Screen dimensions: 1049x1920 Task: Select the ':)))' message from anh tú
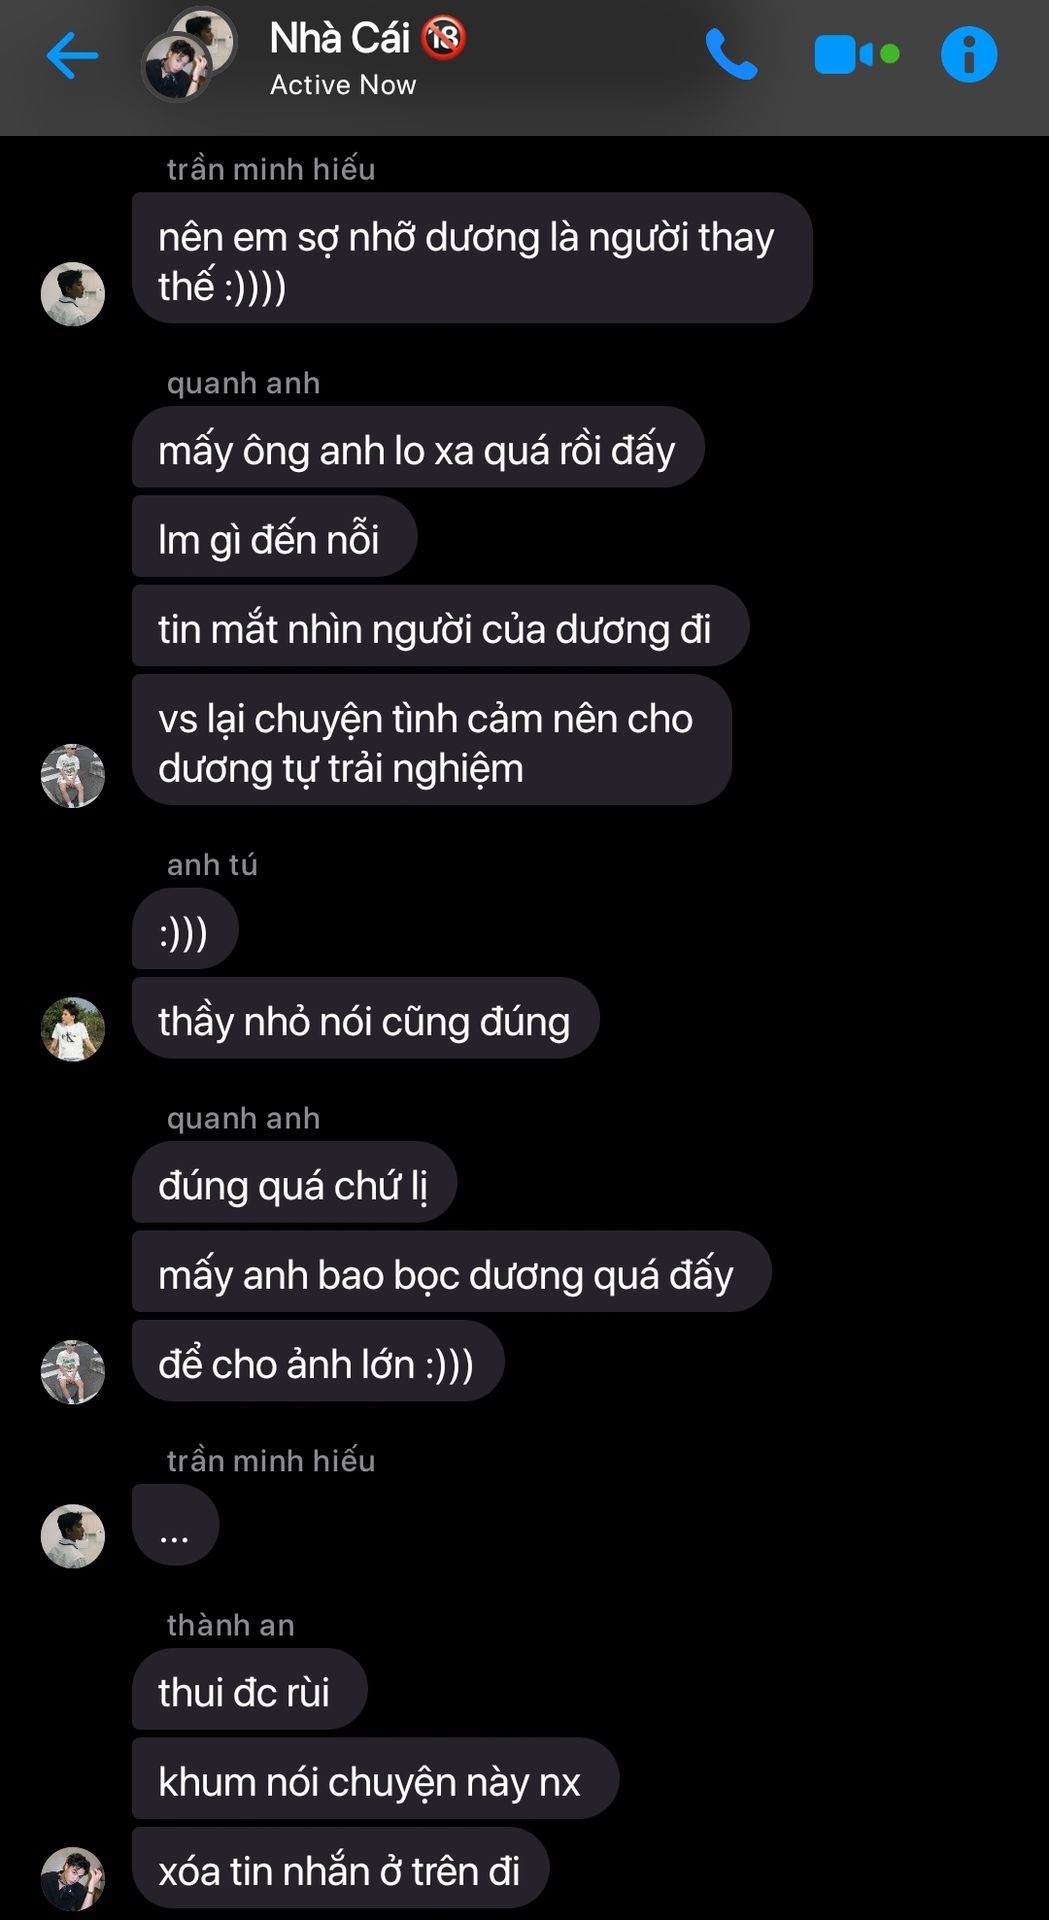(x=185, y=929)
